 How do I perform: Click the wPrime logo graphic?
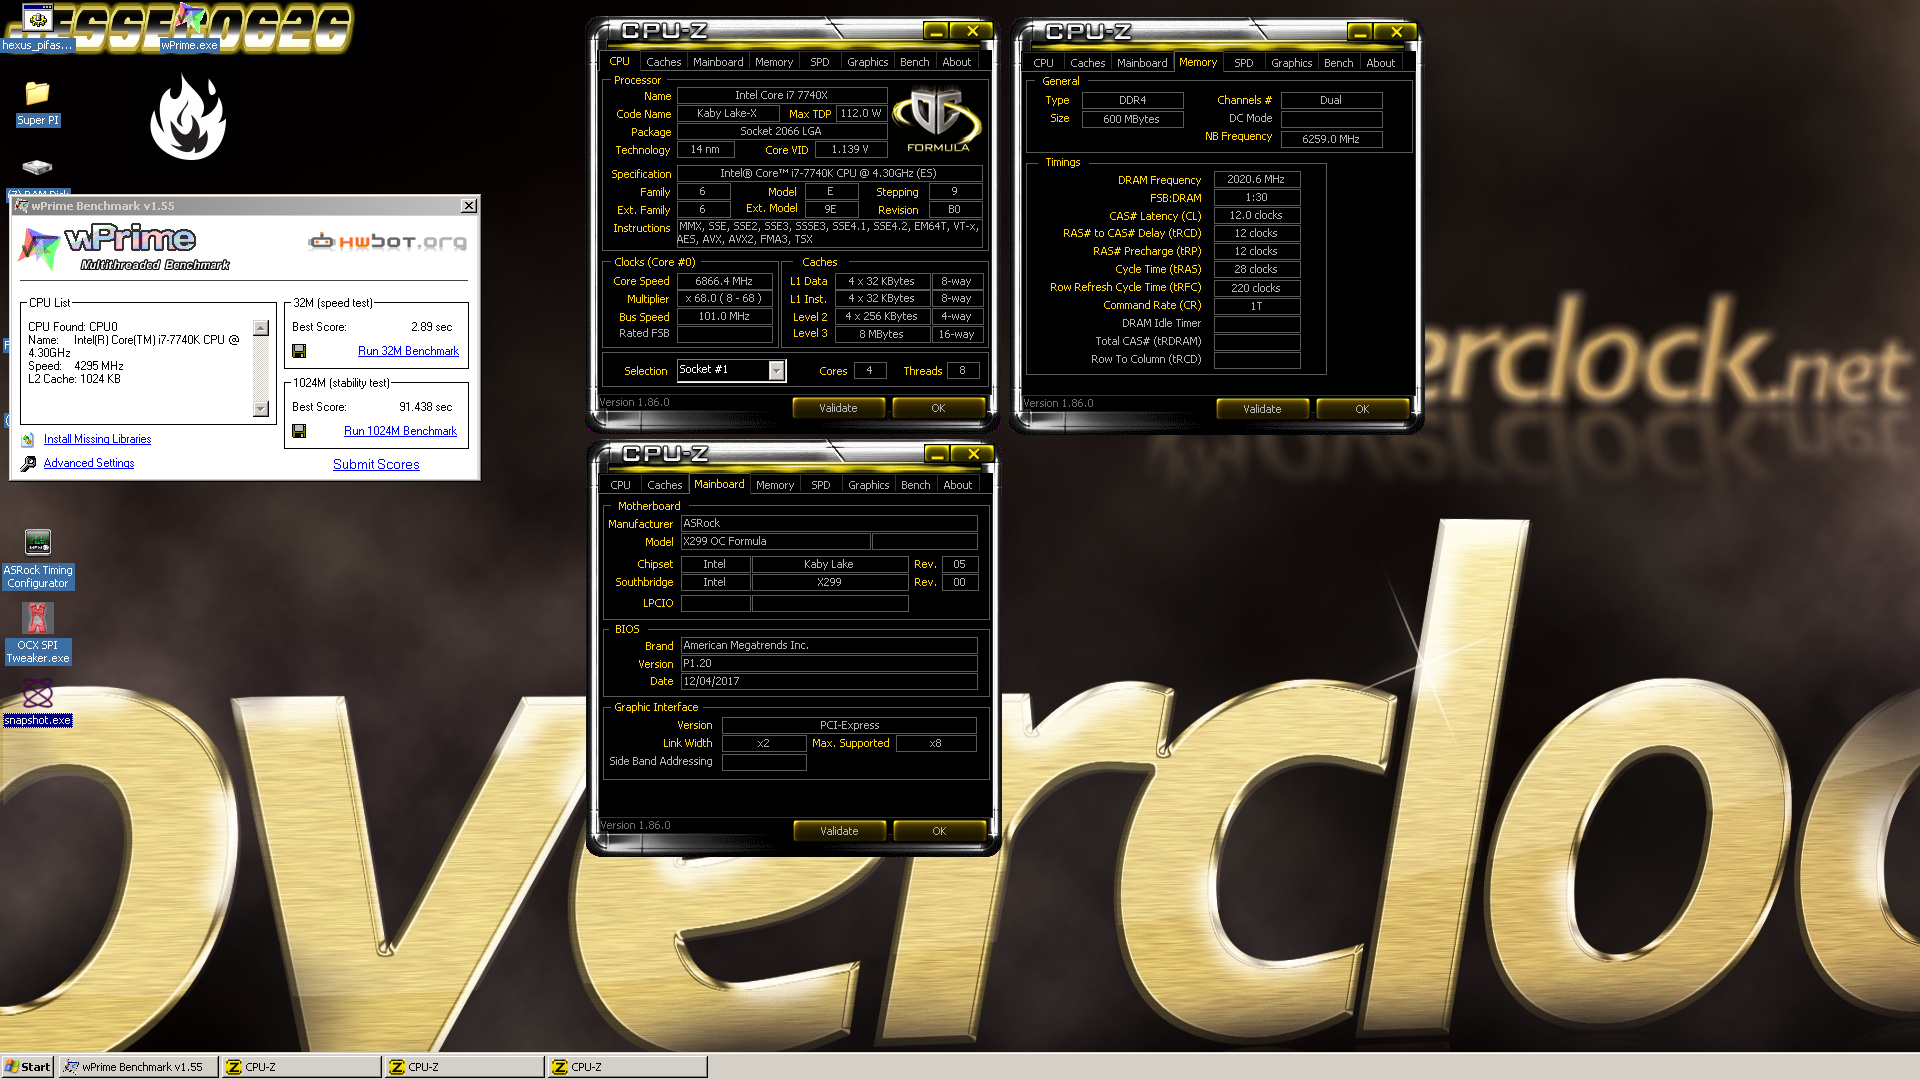click(x=125, y=248)
